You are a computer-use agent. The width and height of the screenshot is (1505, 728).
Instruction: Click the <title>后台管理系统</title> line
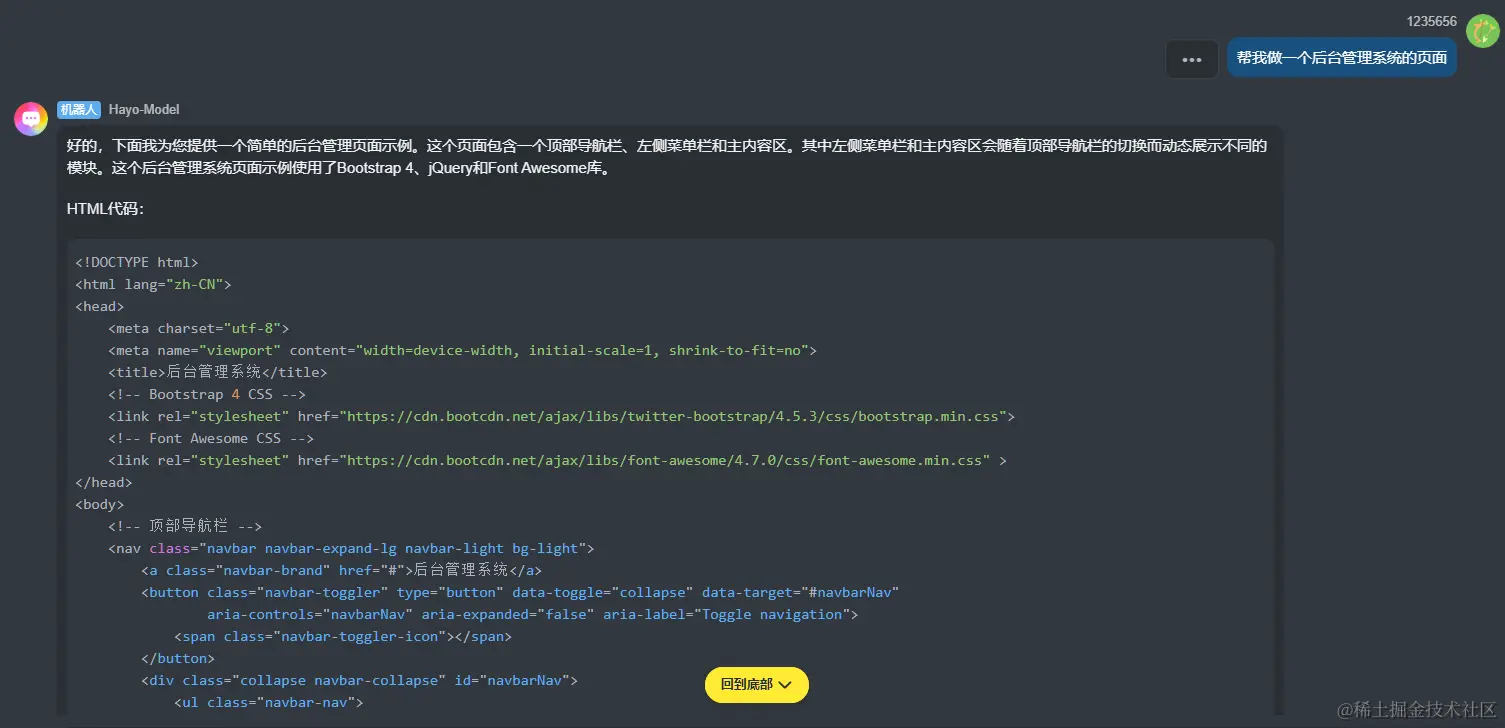click(x=218, y=372)
